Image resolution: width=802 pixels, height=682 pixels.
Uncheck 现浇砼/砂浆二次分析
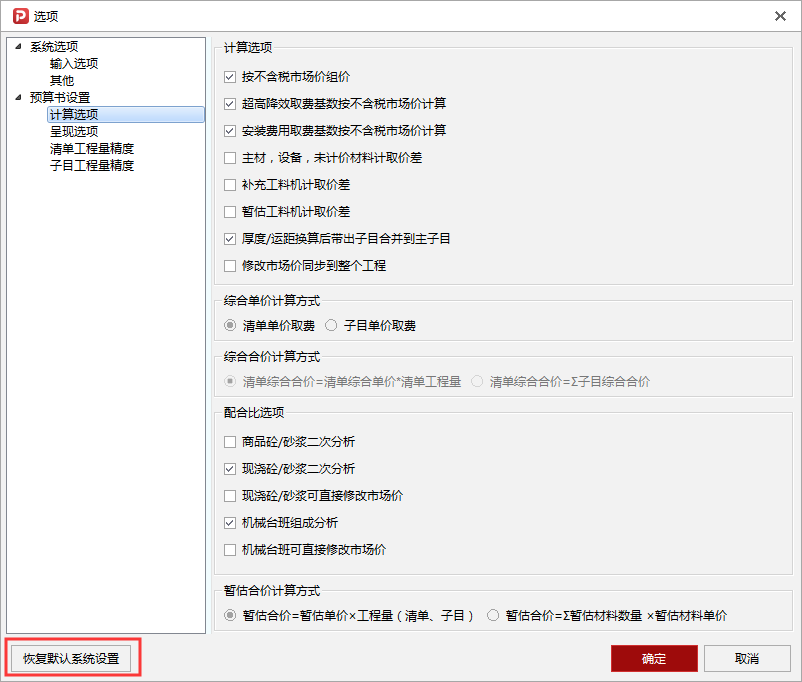point(227,468)
